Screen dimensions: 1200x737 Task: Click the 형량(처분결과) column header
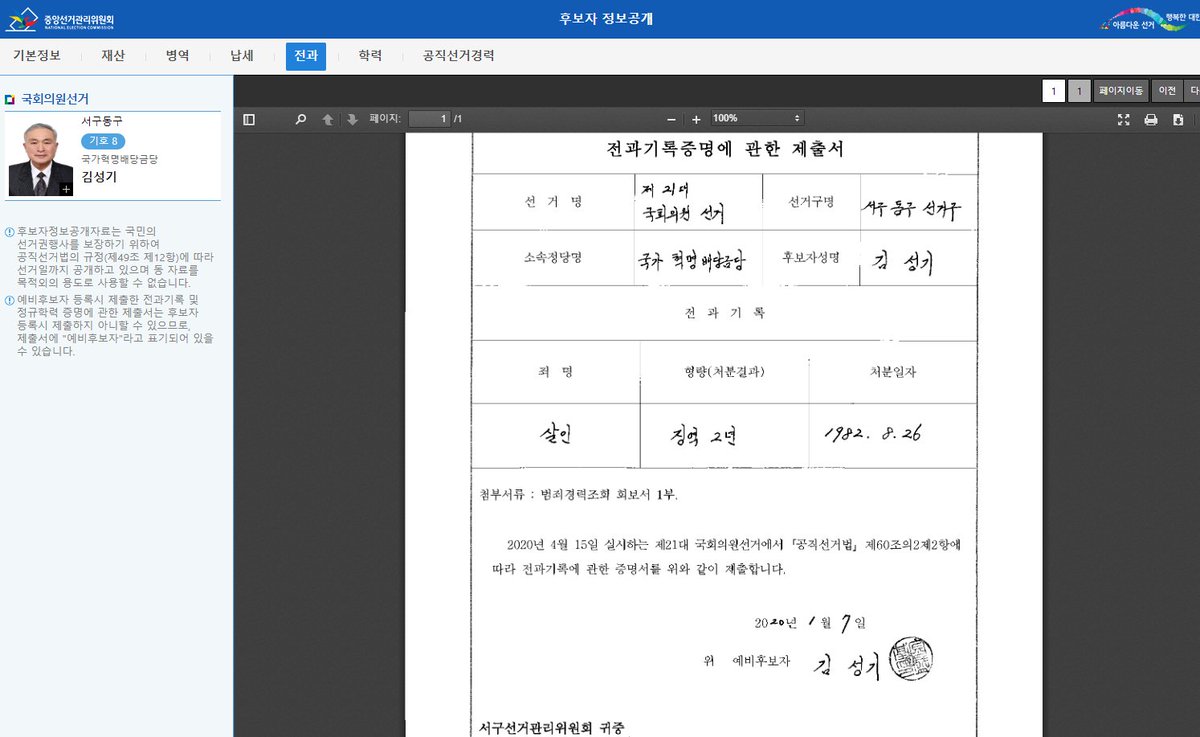(724, 372)
